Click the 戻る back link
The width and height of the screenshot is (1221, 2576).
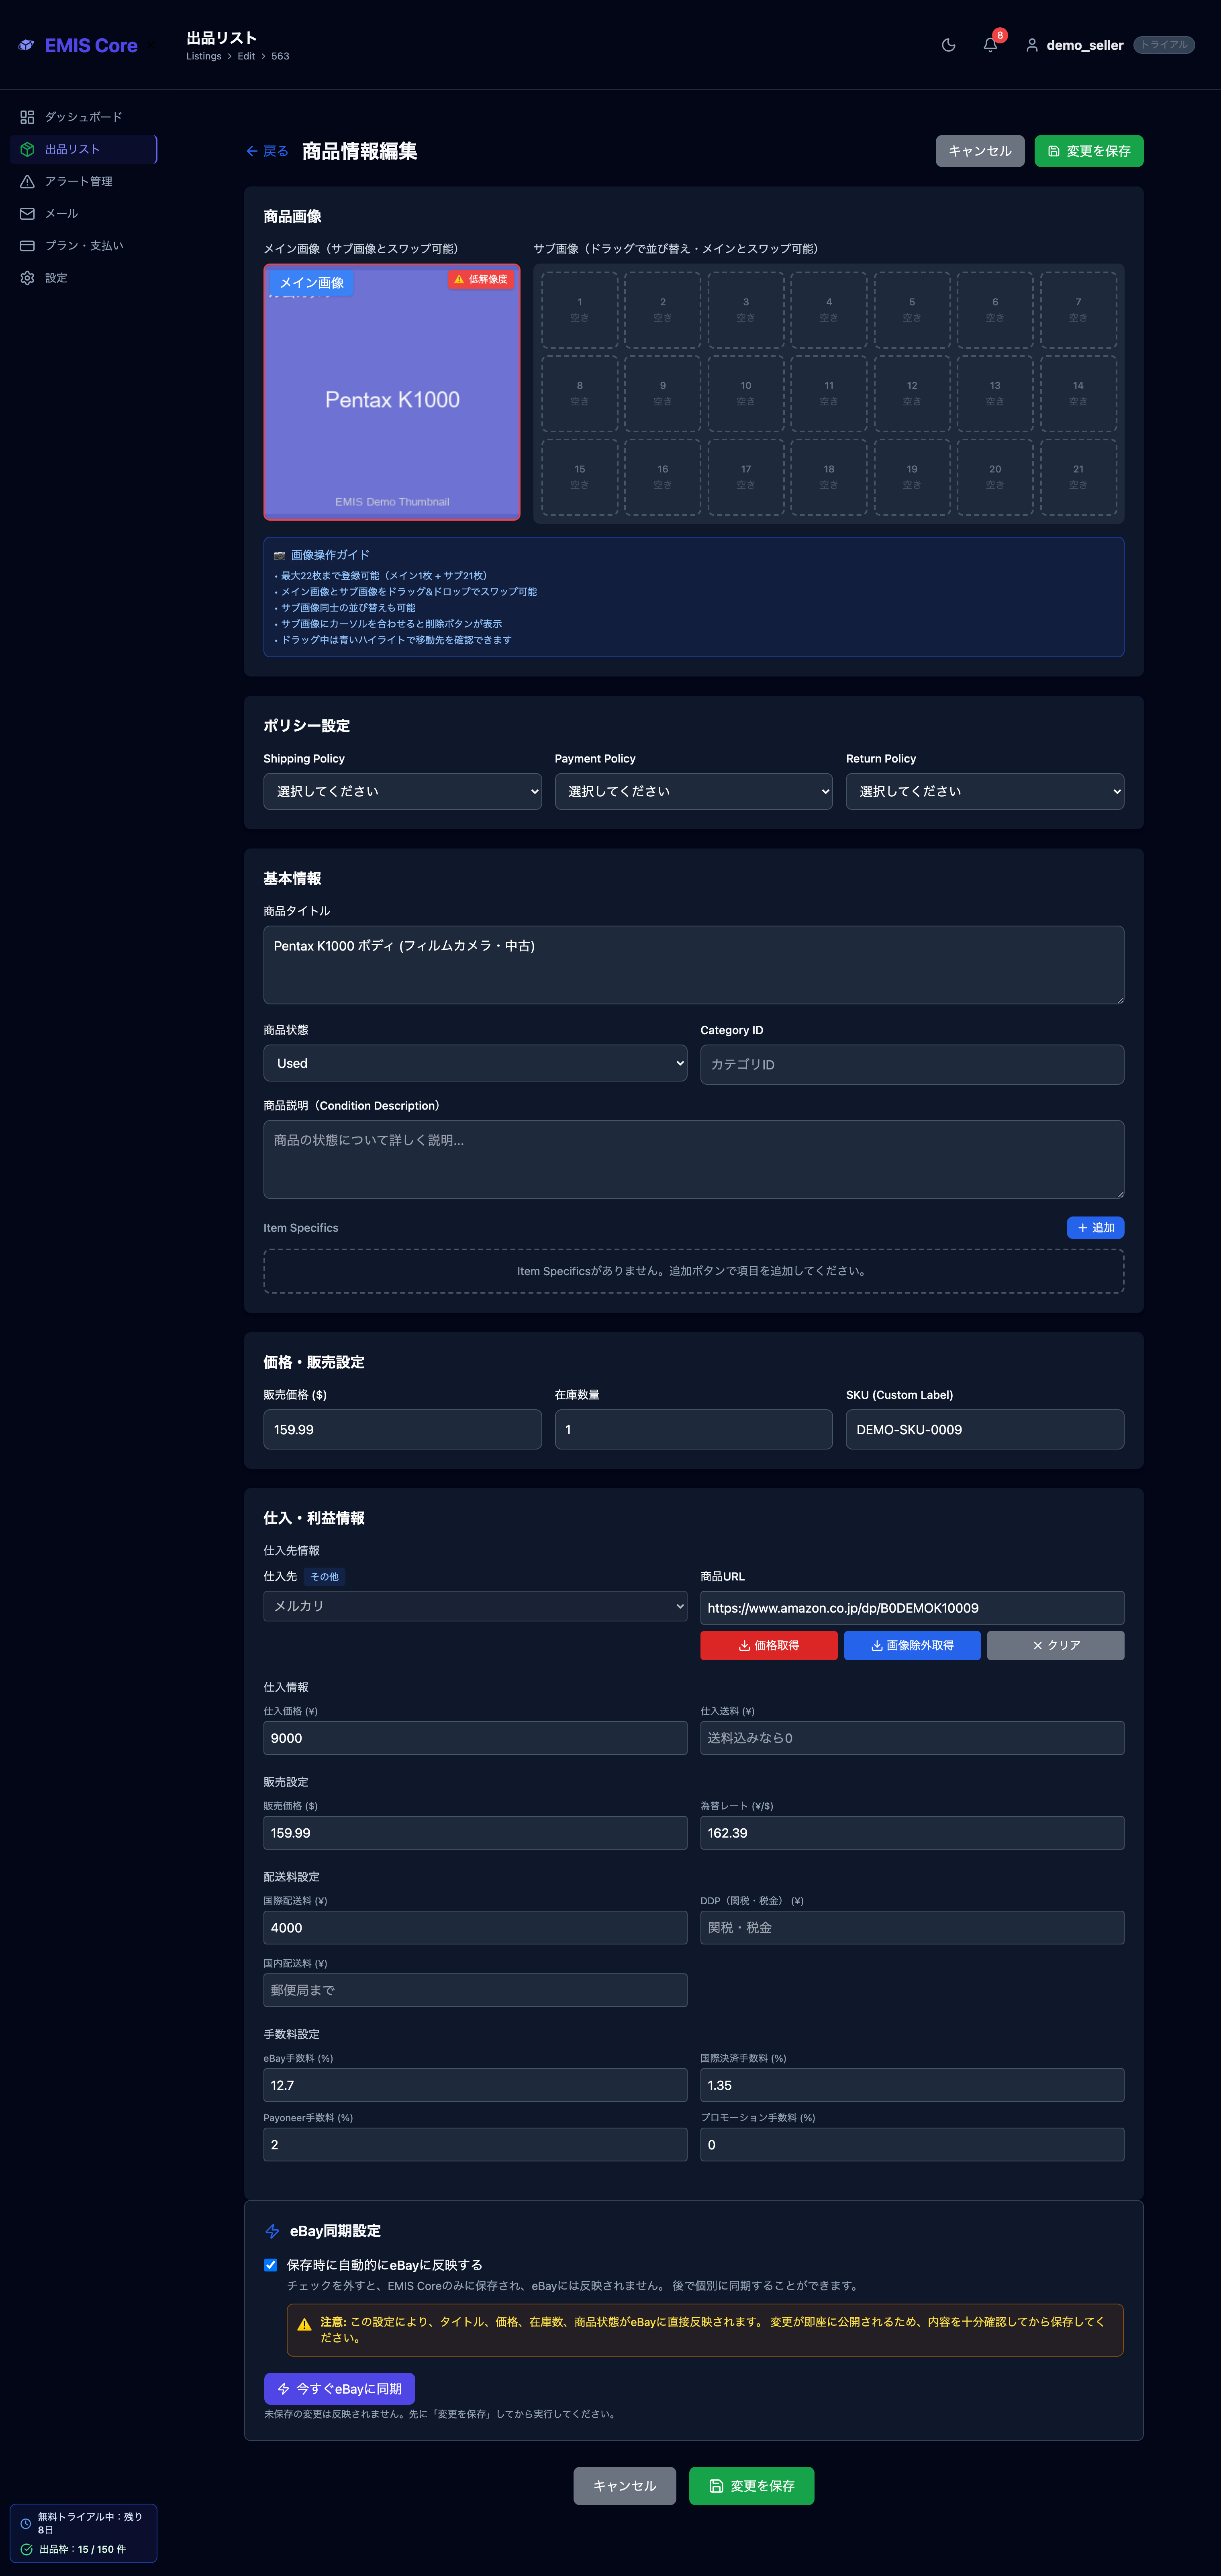tap(267, 151)
